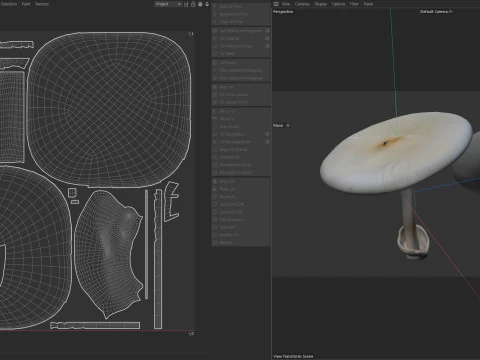Image resolution: width=480 pixels, height=360 pixels.
Task: Click Align UV Islands
Action: pos(241,150)
